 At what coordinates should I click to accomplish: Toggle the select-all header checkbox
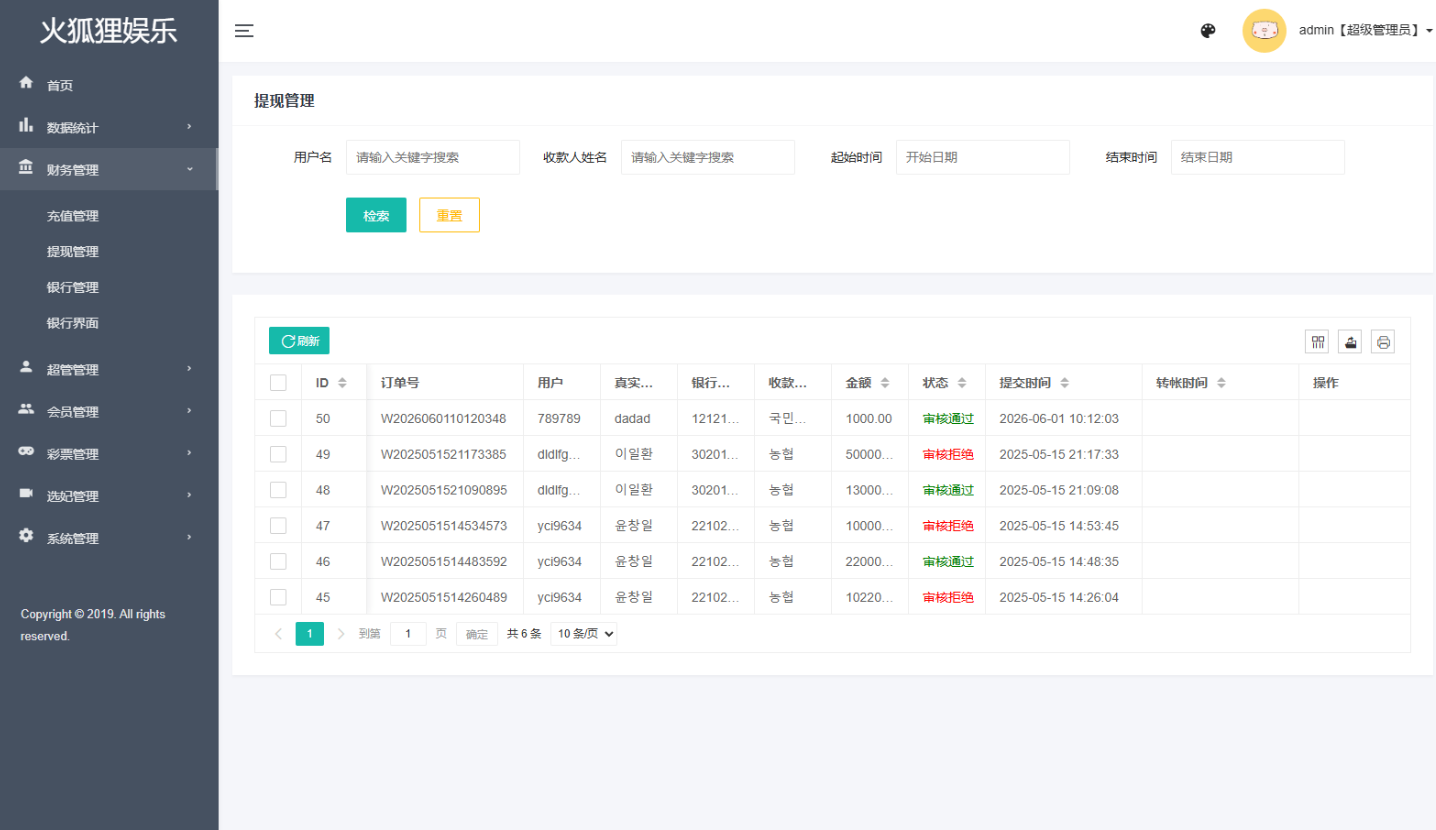(x=278, y=382)
